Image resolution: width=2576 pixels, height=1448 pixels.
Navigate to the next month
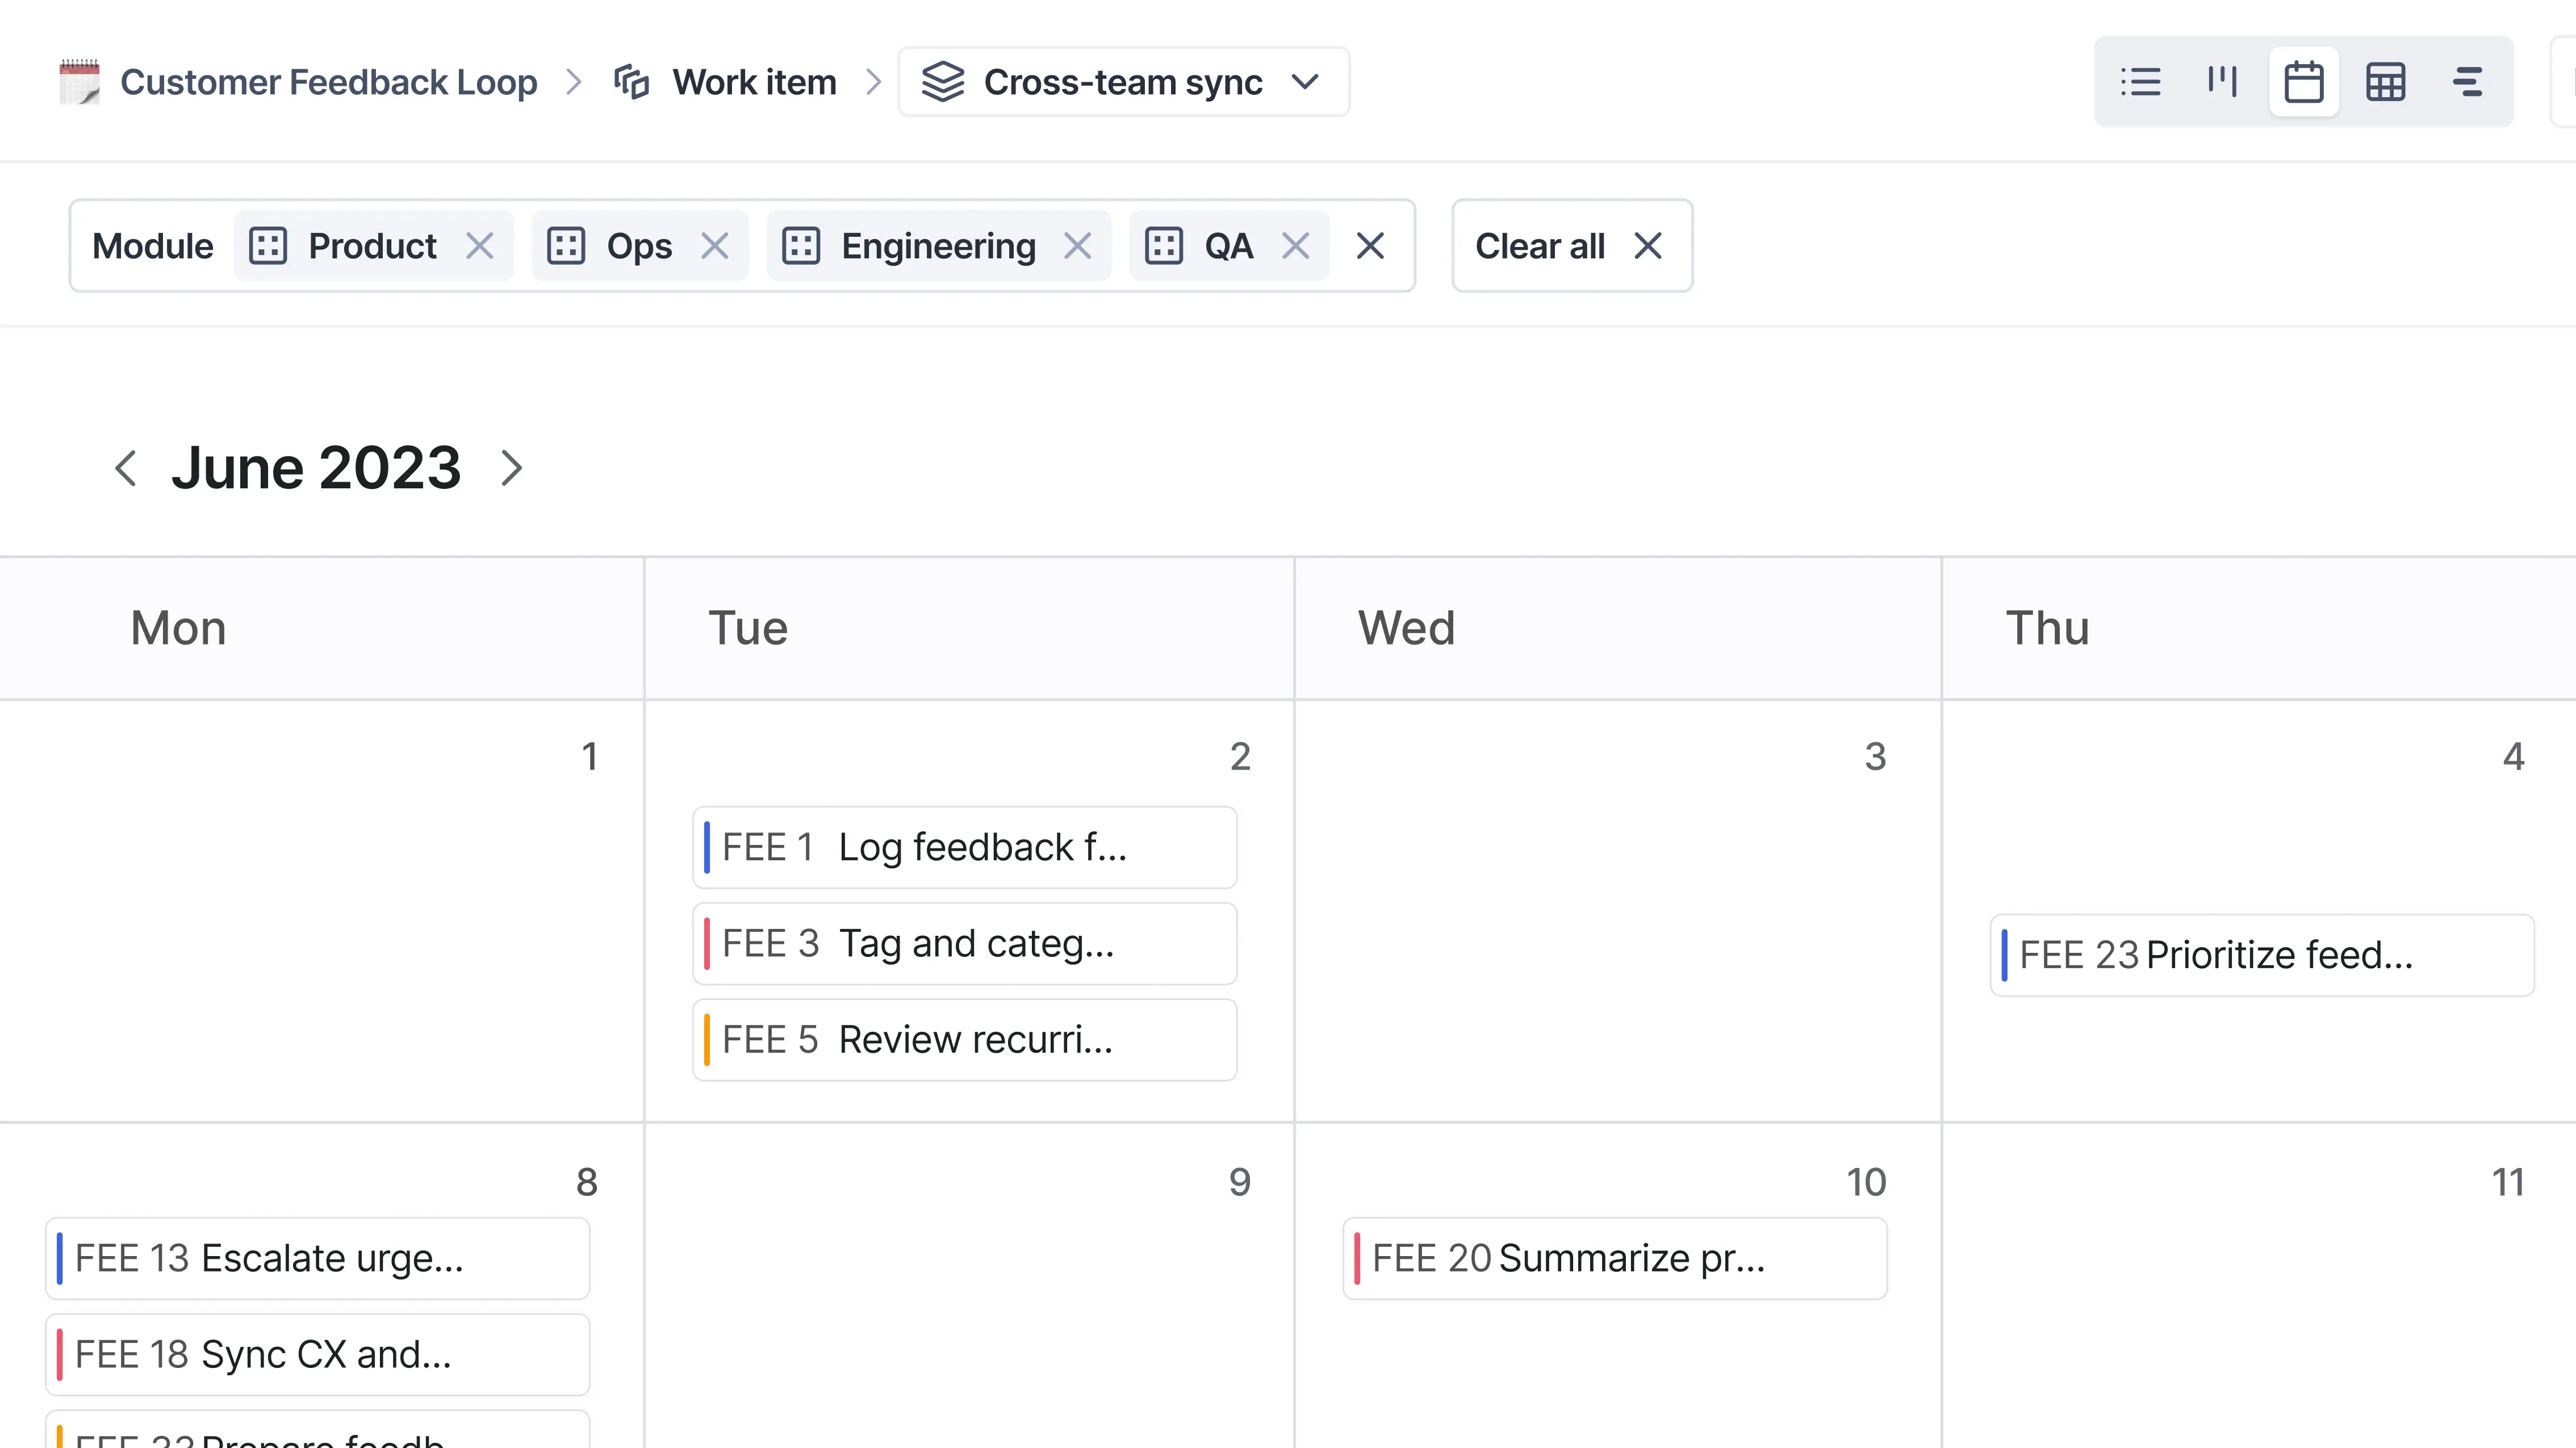[511, 468]
